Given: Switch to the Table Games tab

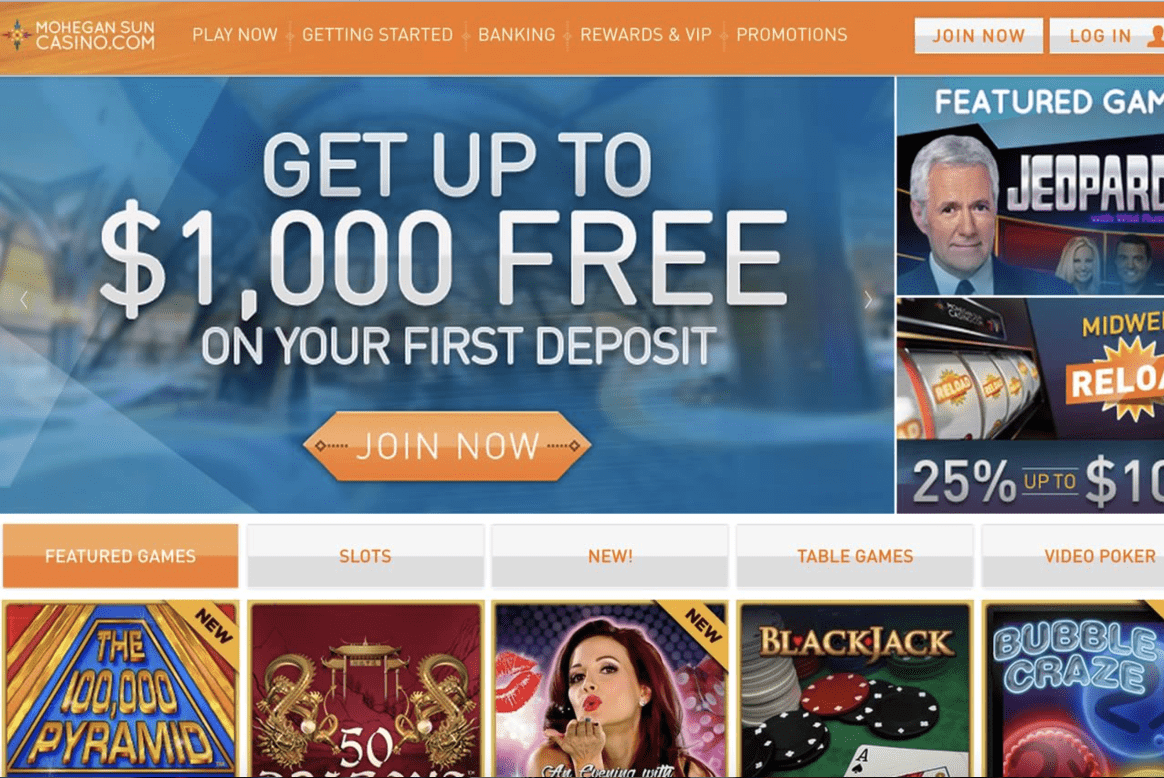Looking at the screenshot, I should [x=854, y=556].
